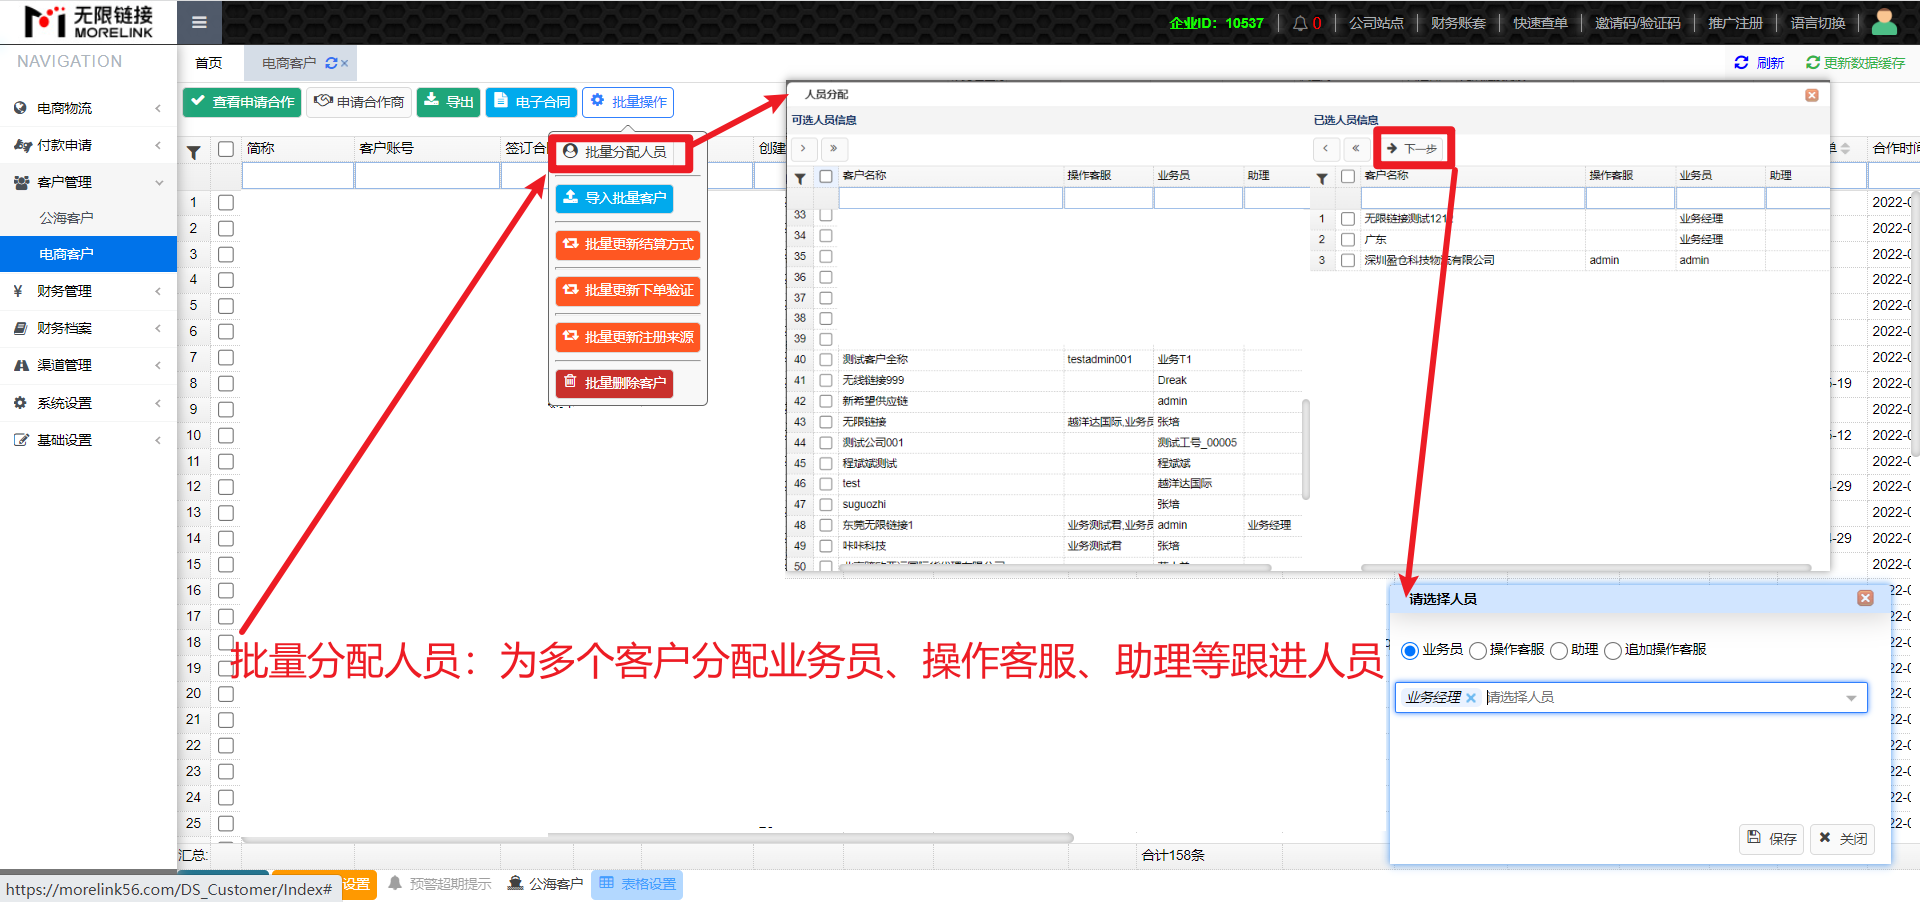1920x902 pixels.
Task: Check the 深圳盈仓科技物流有限公司 row checkbox
Action: coord(1348,260)
